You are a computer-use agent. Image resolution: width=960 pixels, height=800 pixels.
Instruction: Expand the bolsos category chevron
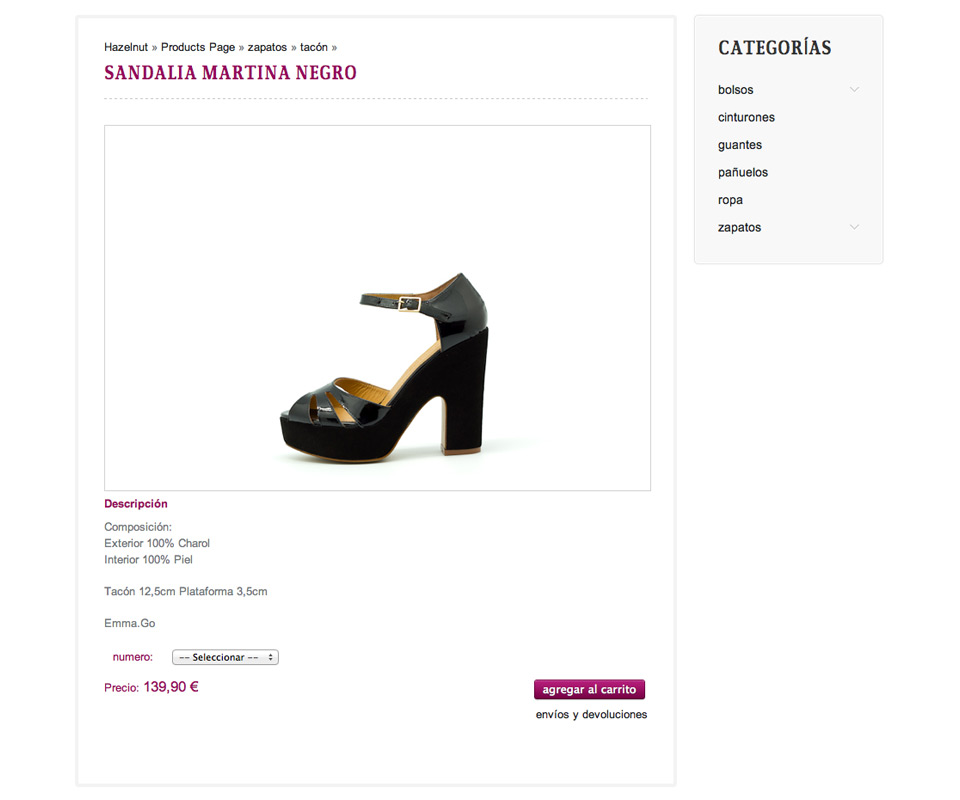[x=854, y=89]
